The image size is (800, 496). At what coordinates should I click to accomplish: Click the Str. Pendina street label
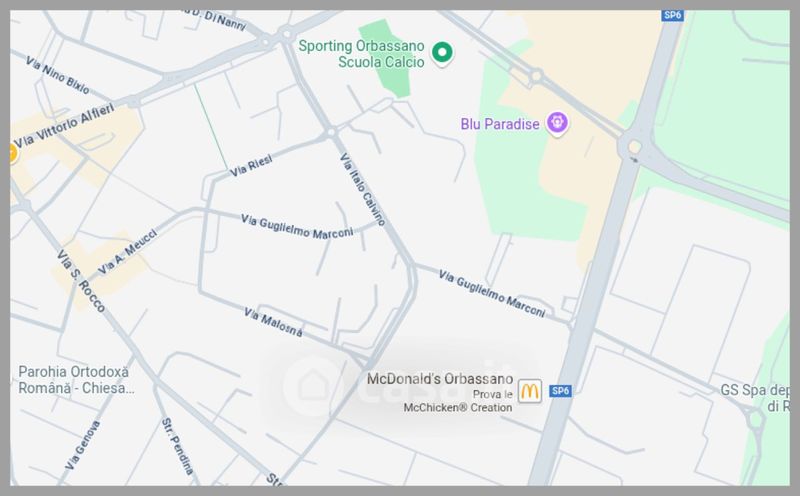(x=178, y=447)
